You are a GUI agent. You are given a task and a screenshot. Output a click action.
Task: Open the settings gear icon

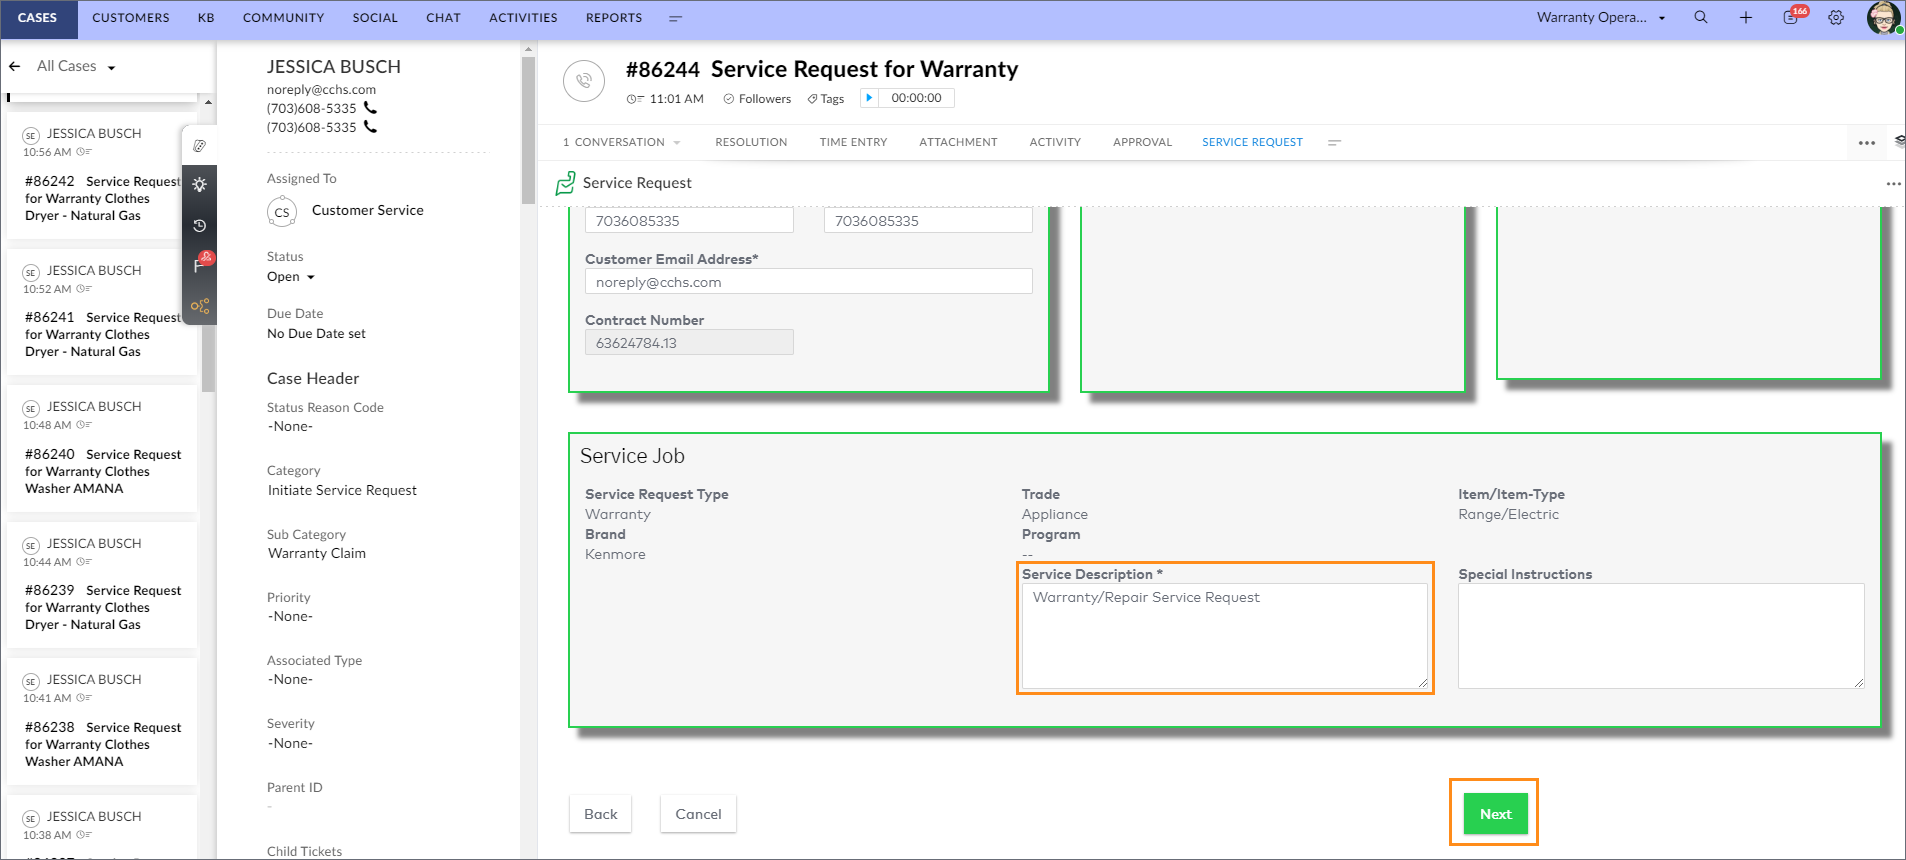coord(1836,17)
